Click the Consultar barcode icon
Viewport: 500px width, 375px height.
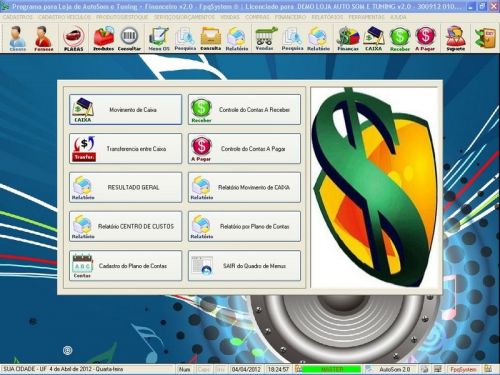tap(129, 38)
